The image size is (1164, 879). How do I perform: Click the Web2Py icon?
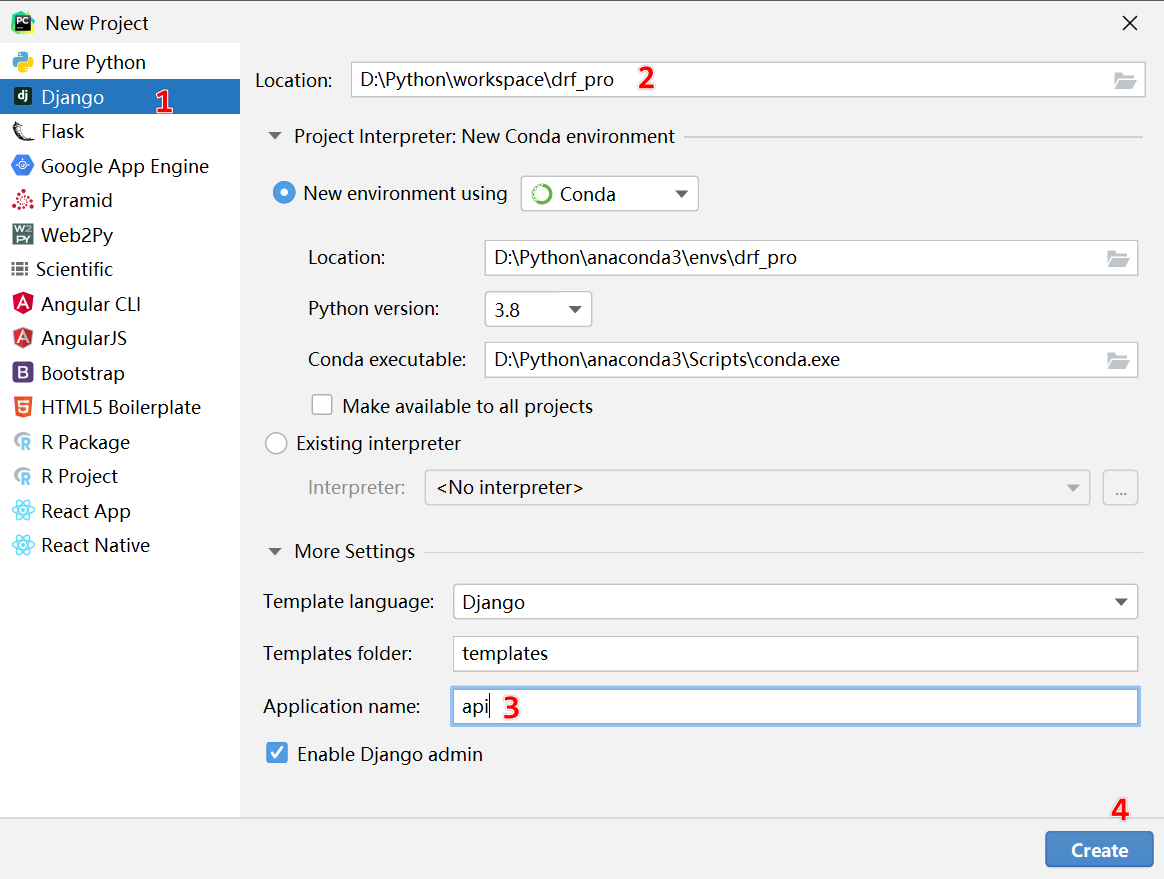23,235
